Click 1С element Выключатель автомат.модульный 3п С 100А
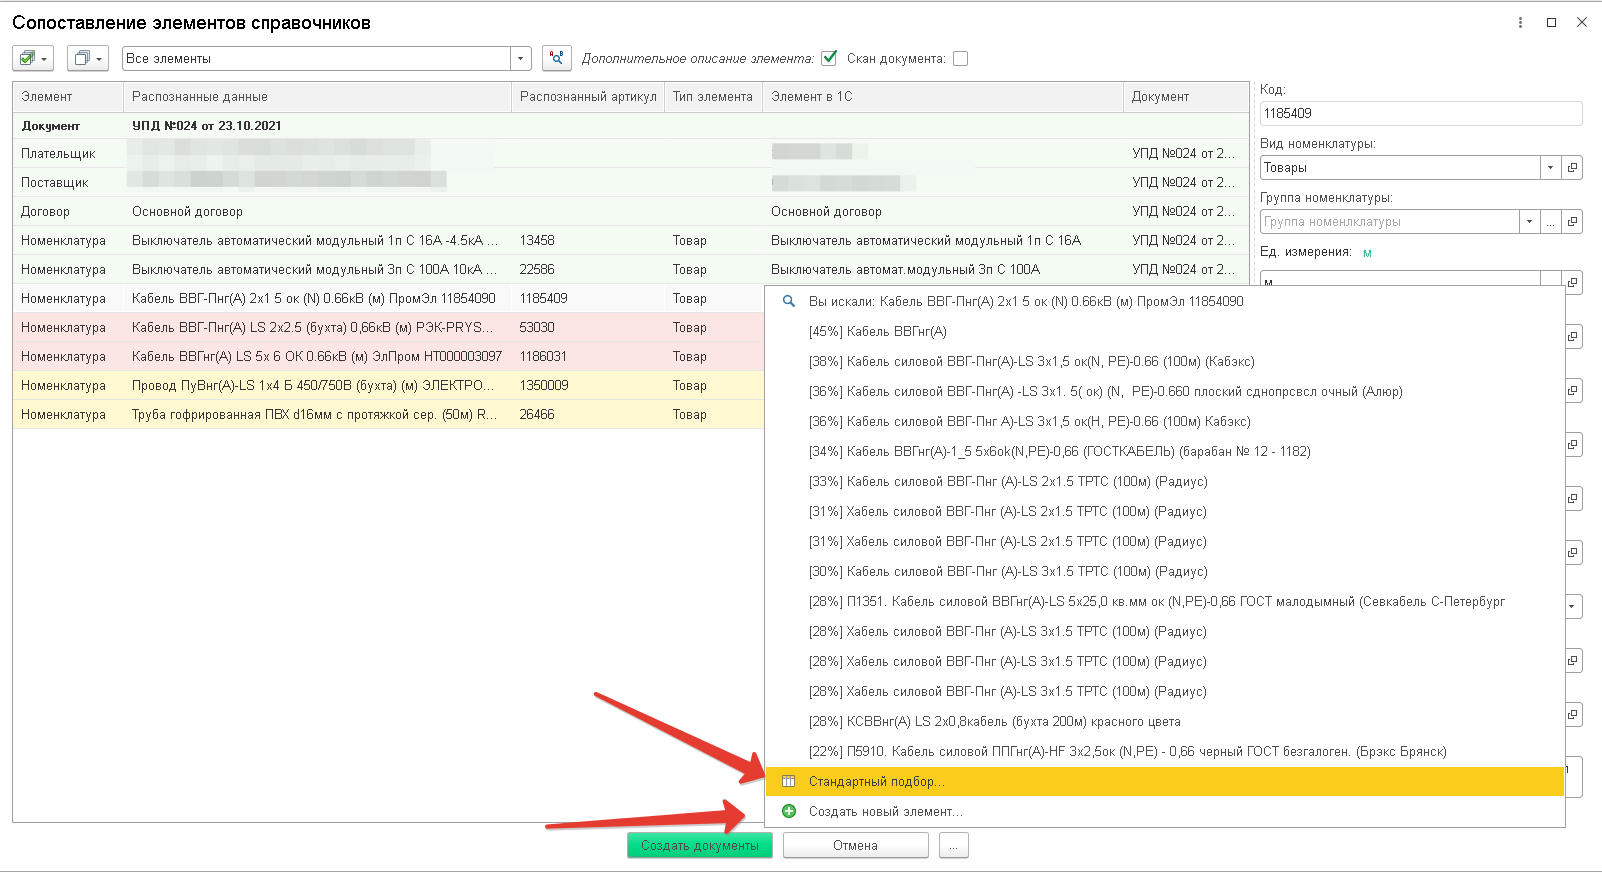This screenshot has width=1602, height=872. pos(905,269)
